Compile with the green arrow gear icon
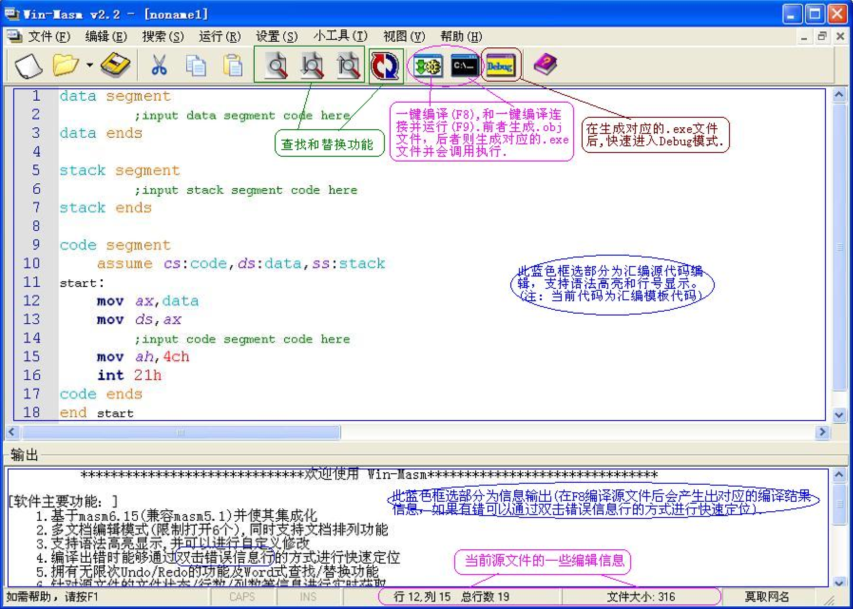The height and width of the screenshot is (609, 853). pyautogui.click(x=428, y=66)
